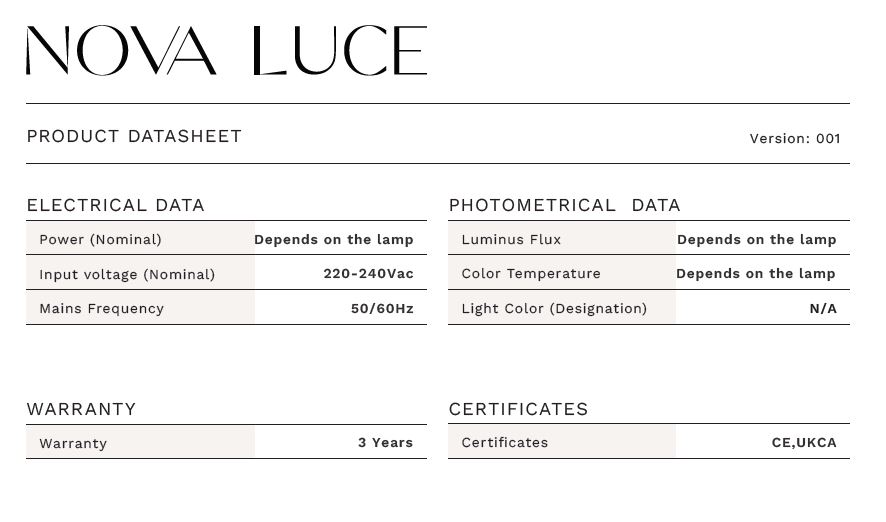This screenshot has height=522, width=886.
Task: Select the Power (Nominal) label
Action: (100, 240)
